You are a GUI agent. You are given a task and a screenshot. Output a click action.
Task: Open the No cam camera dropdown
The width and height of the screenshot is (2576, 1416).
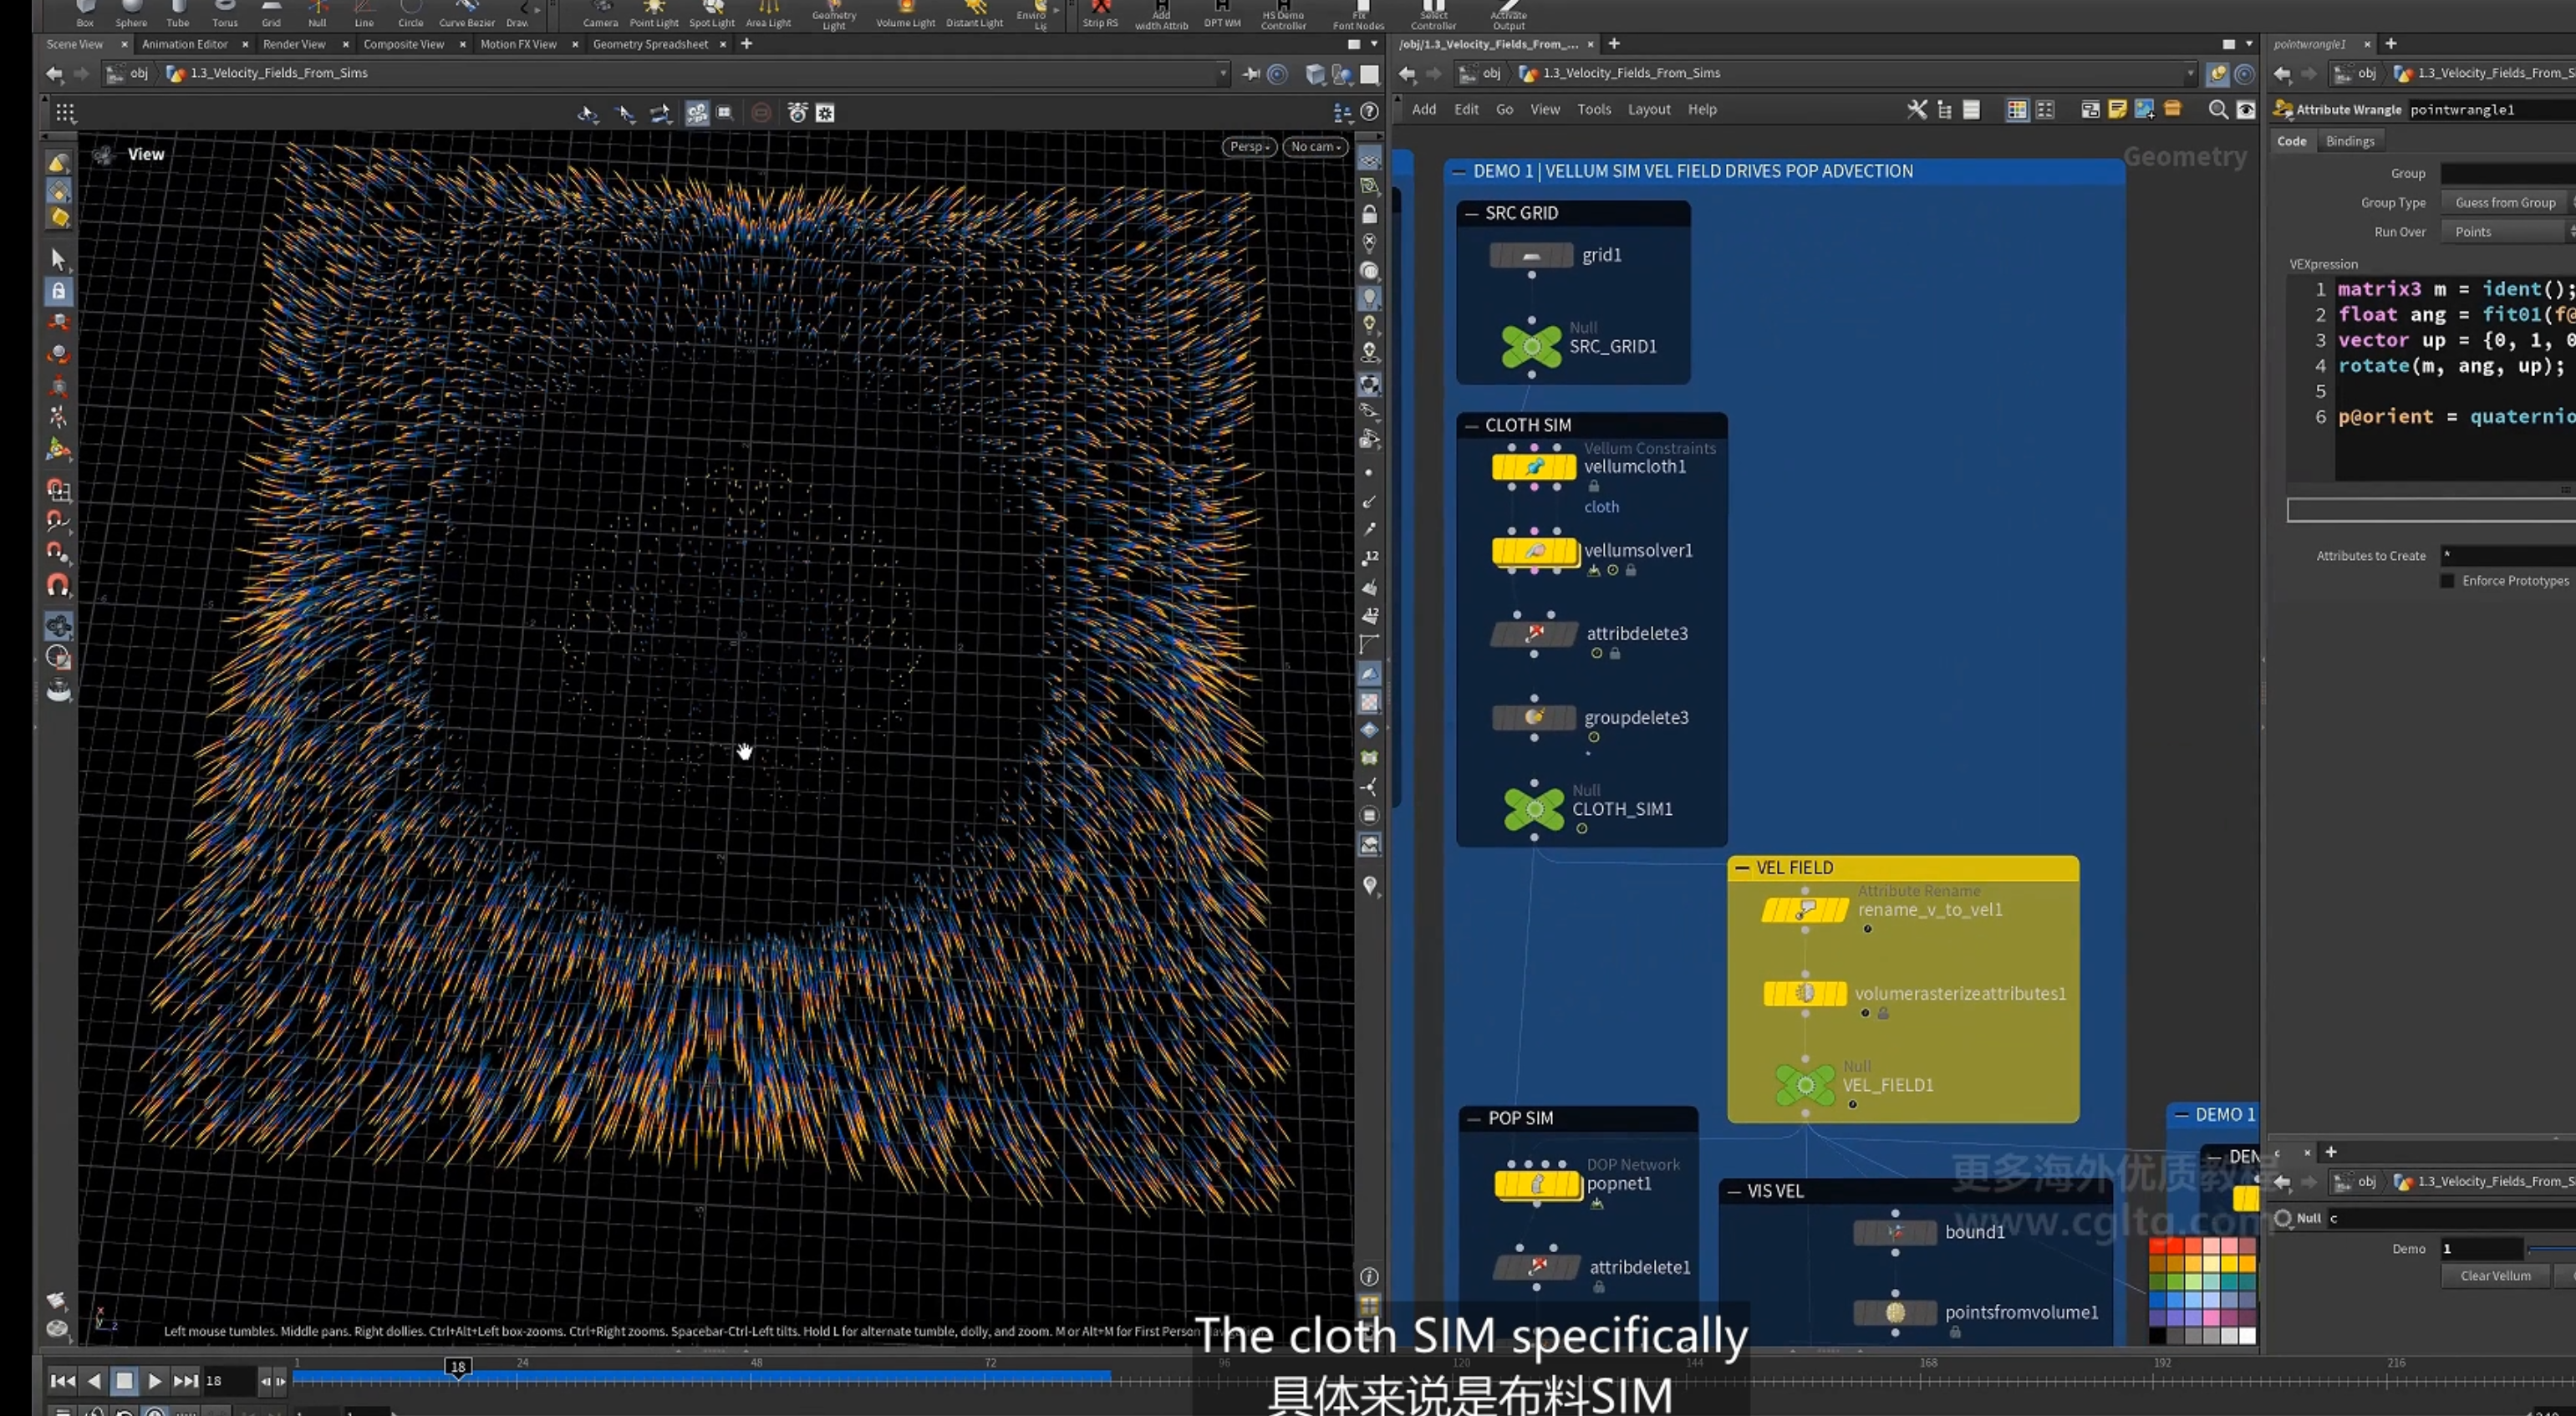[x=1315, y=147]
